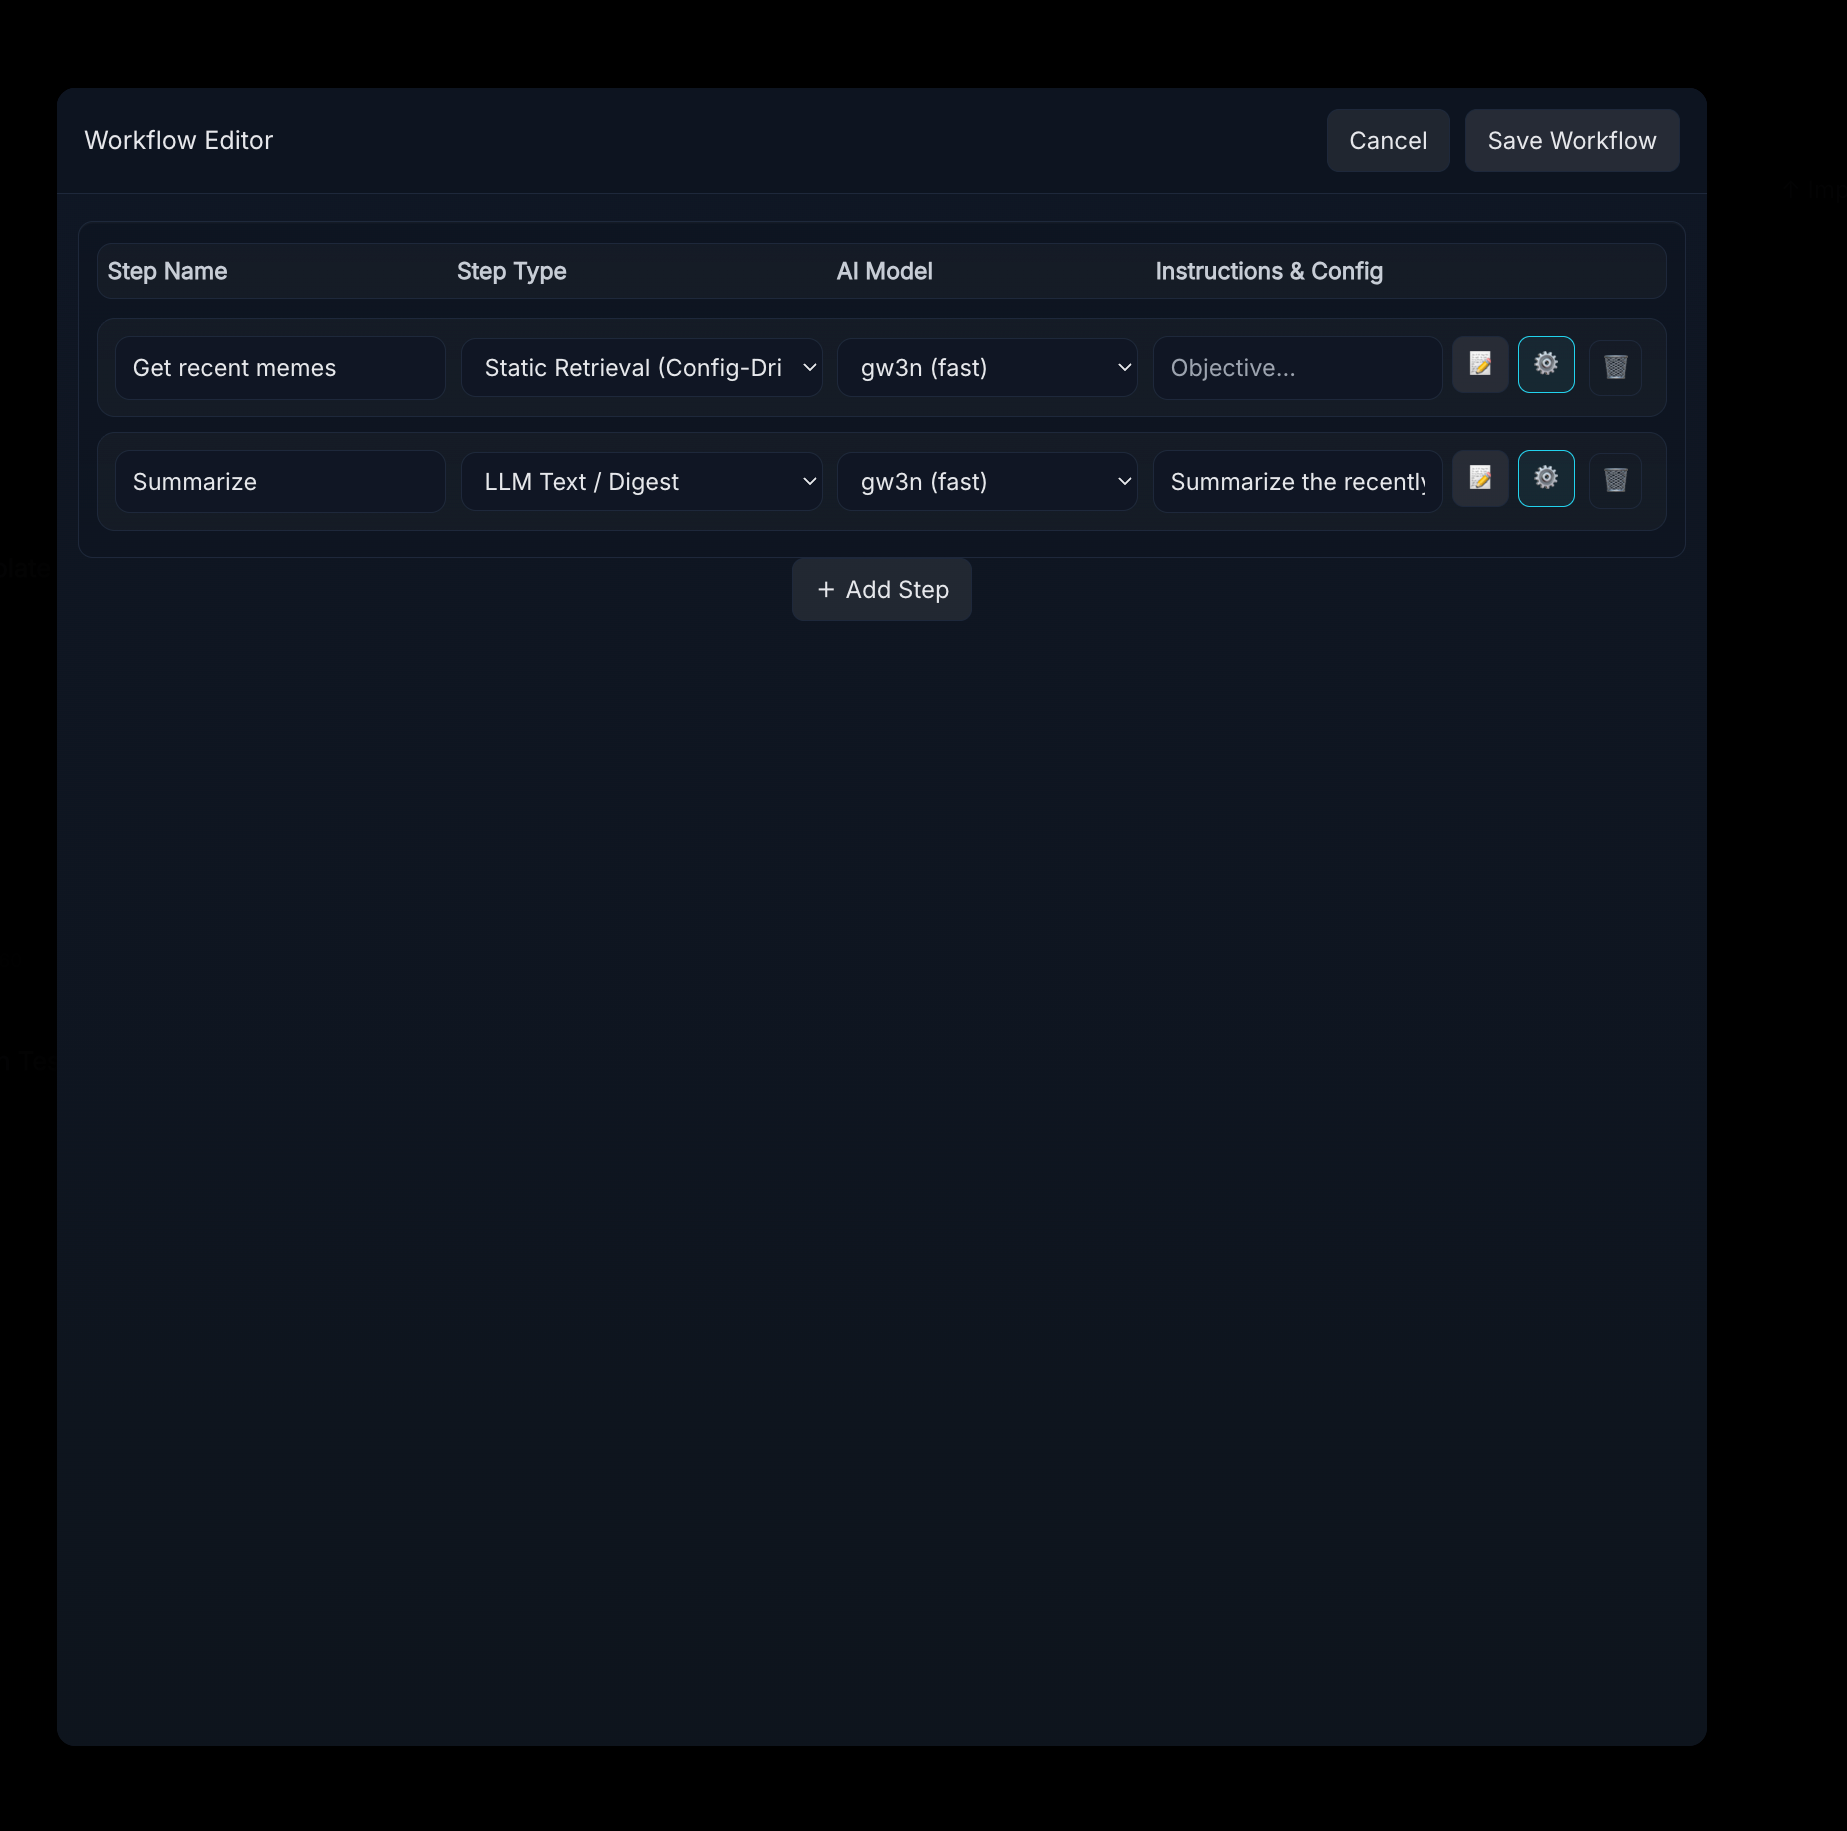Open the note editor for Summarize step
This screenshot has width=1847, height=1831.
point(1480,479)
